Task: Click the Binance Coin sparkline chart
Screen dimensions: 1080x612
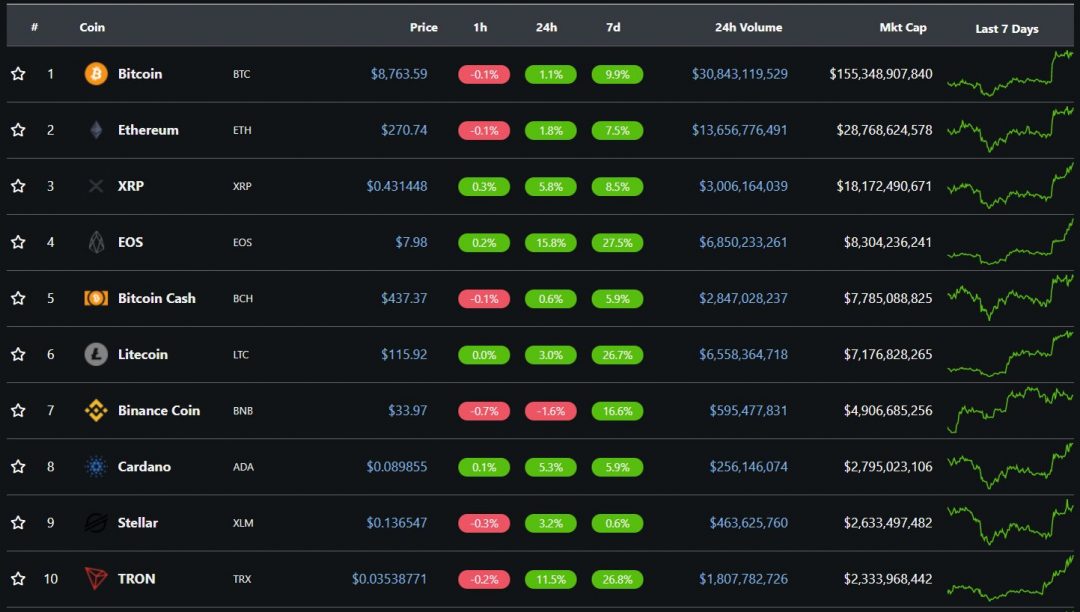Action: (1010, 410)
